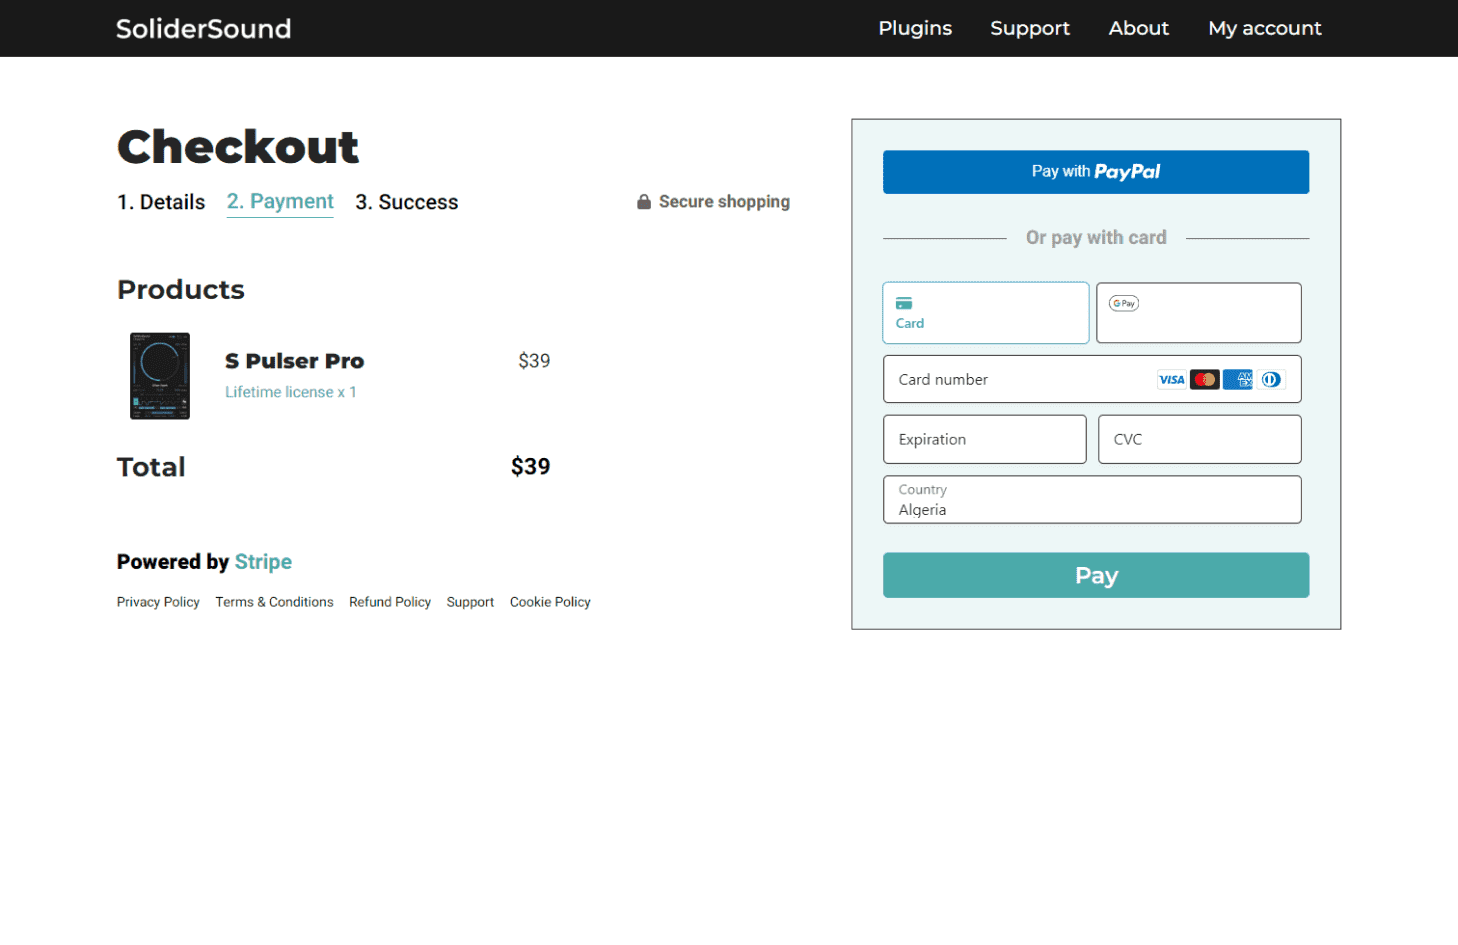The width and height of the screenshot is (1458, 945).
Task: Click the Diners Club card icon
Action: coord(1271,380)
